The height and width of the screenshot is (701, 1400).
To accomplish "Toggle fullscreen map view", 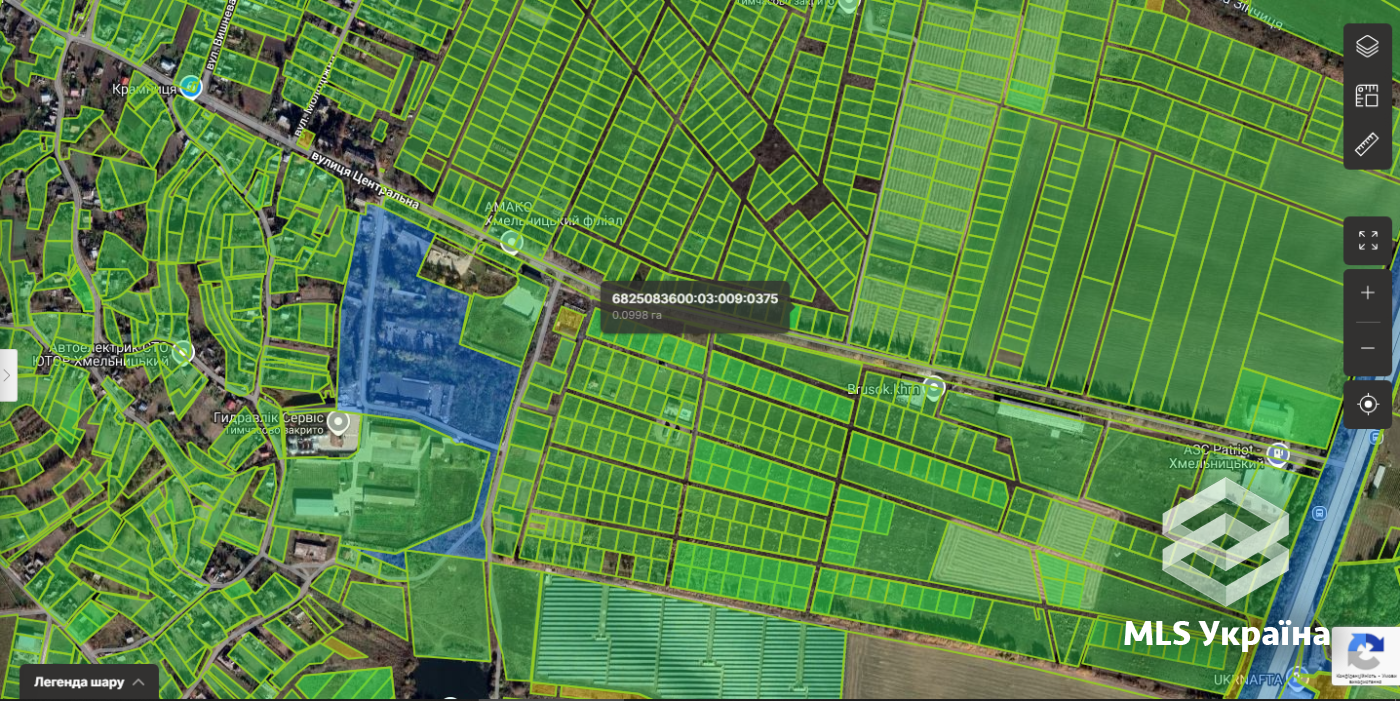I will pyautogui.click(x=1367, y=241).
